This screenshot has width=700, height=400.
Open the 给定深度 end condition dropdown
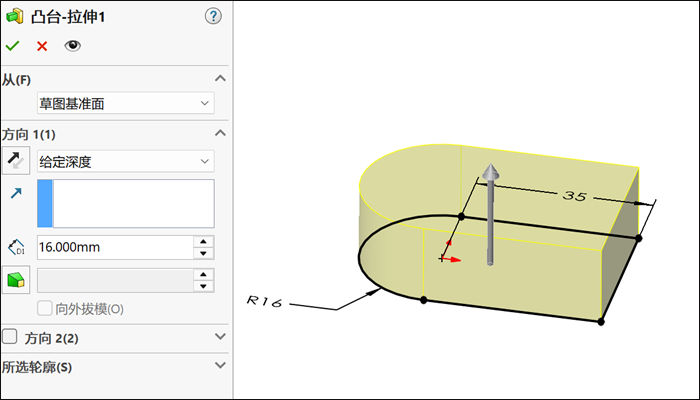coord(125,161)
